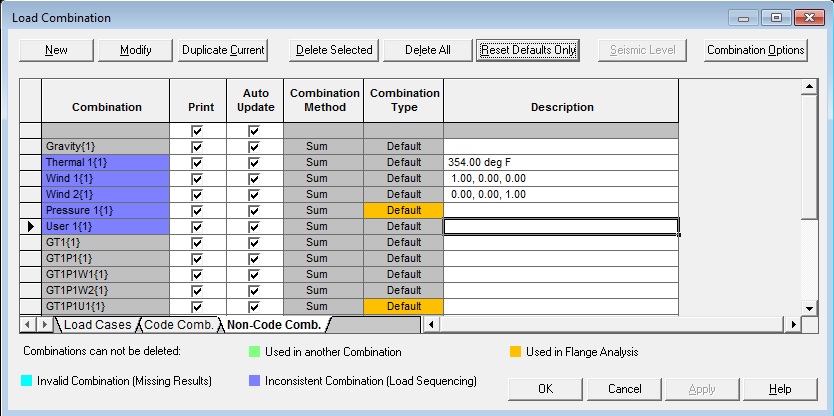Click the Help button
This screenshot has height=416, width=834.
780,389
